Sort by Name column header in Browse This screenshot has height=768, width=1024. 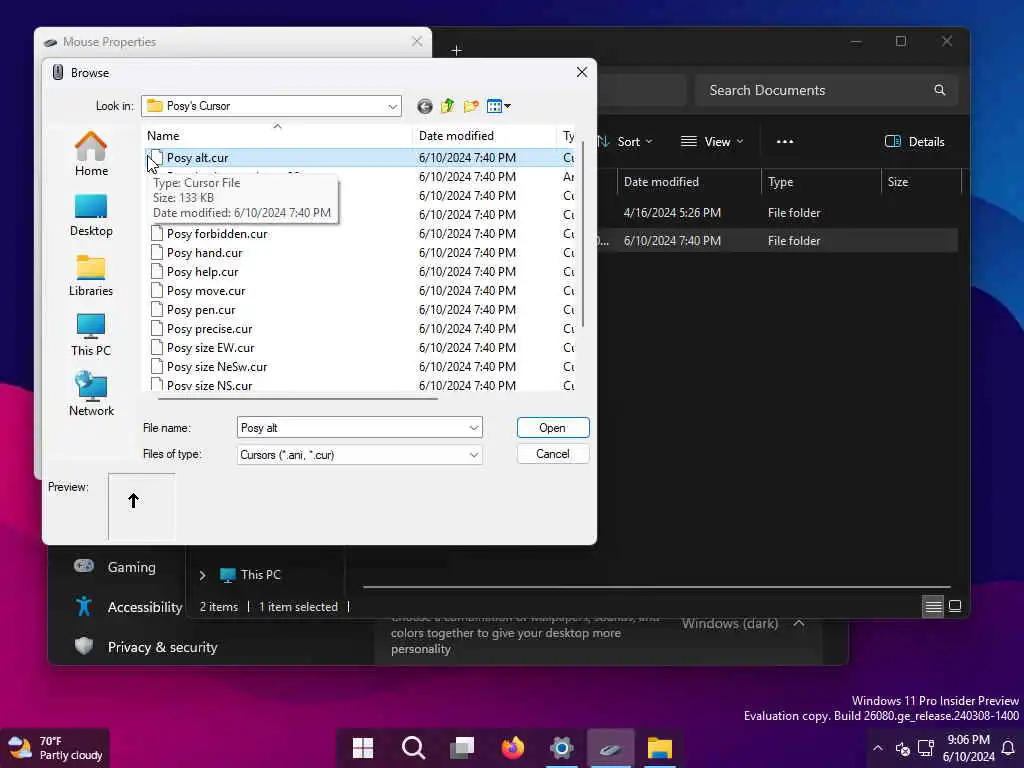(x=278, y=136)
